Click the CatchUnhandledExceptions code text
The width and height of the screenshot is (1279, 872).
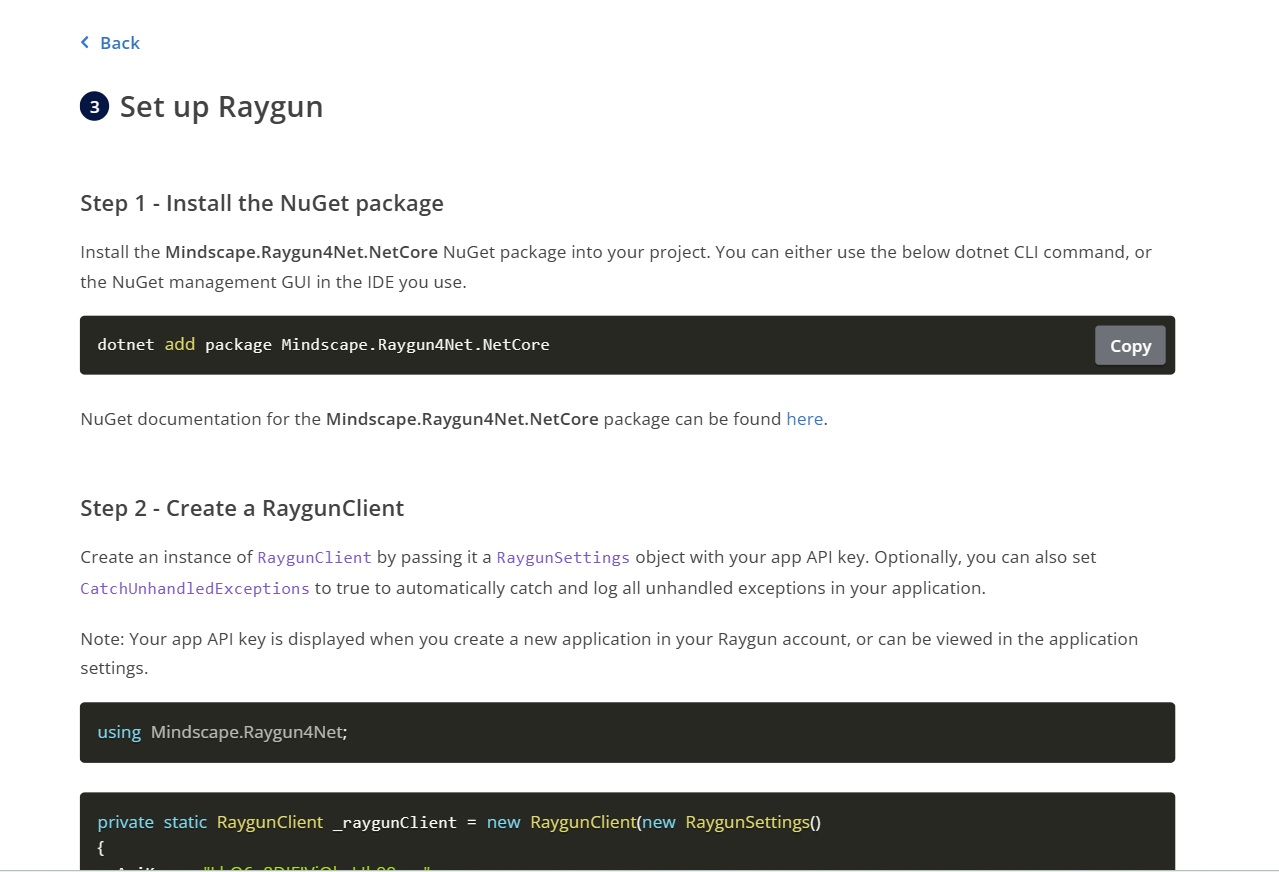(x=194, y=588)
